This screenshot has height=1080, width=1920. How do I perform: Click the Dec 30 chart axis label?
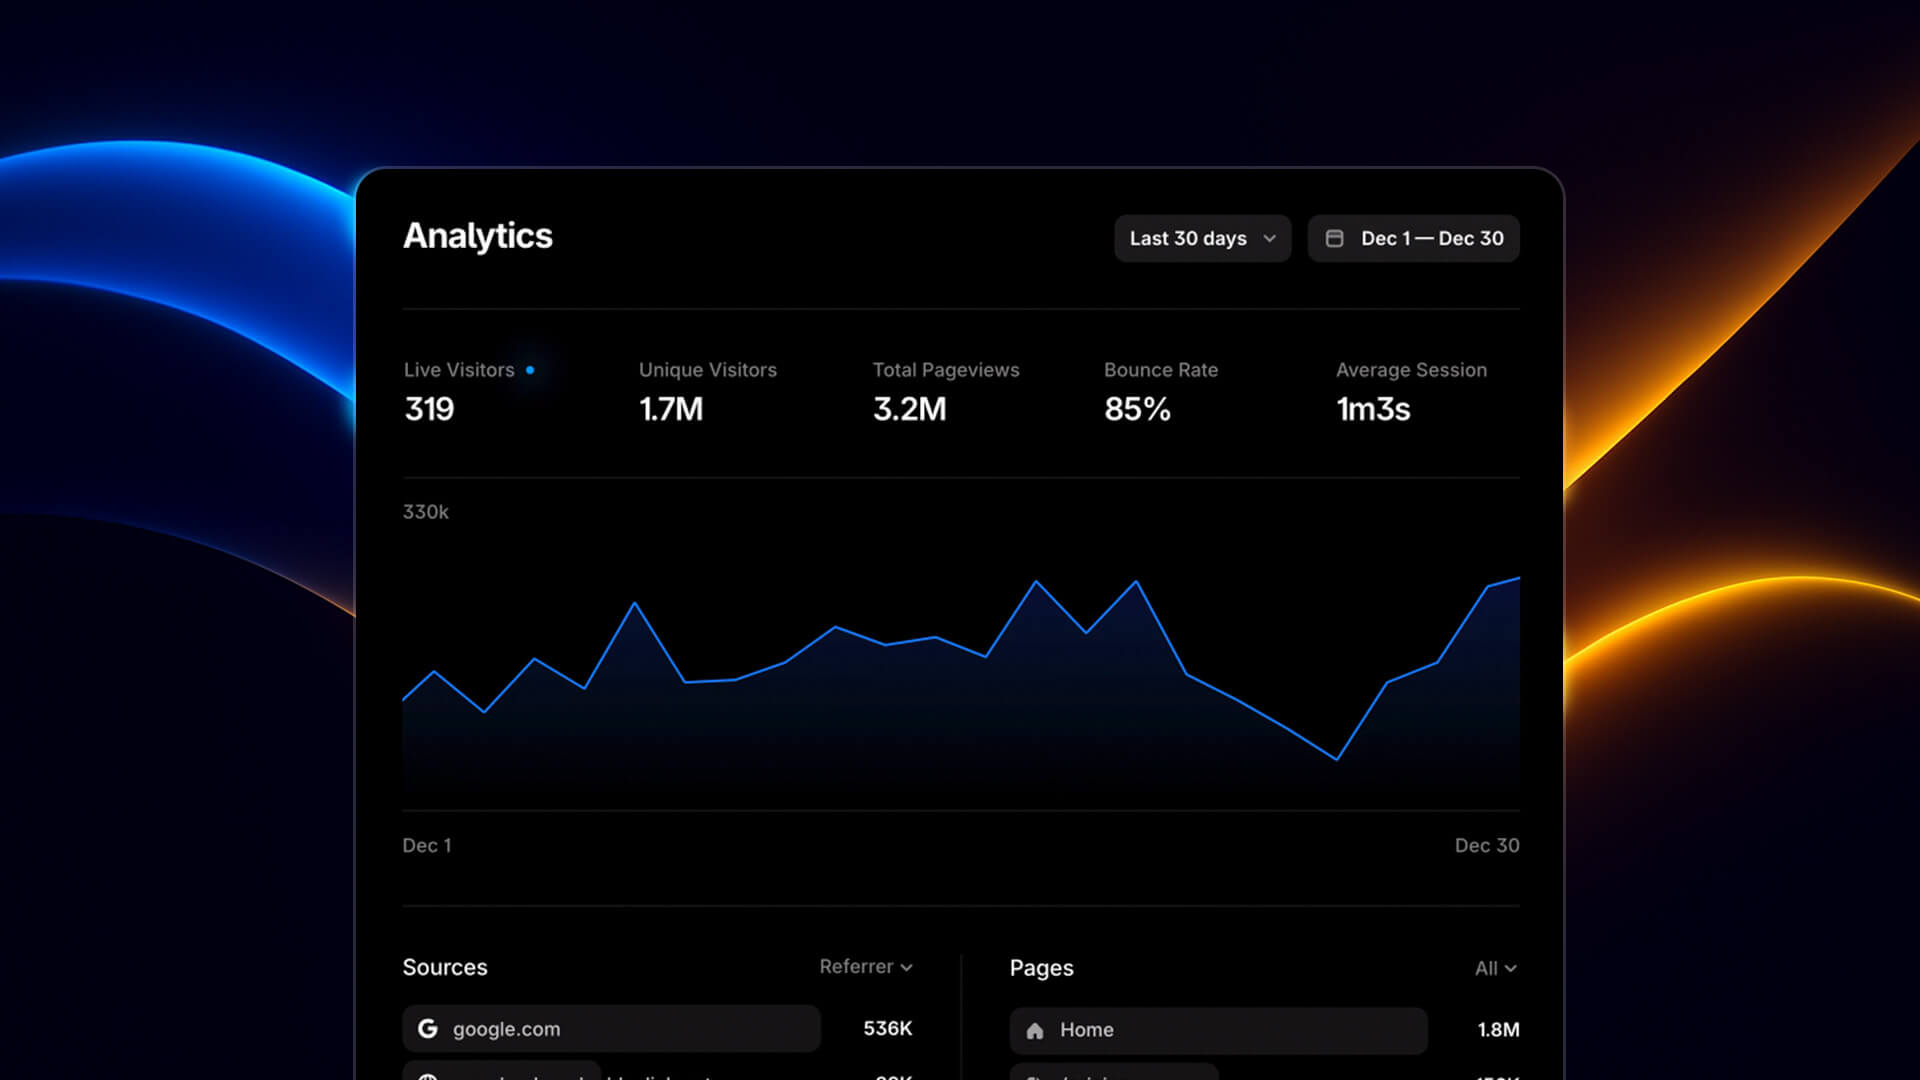1487,846
